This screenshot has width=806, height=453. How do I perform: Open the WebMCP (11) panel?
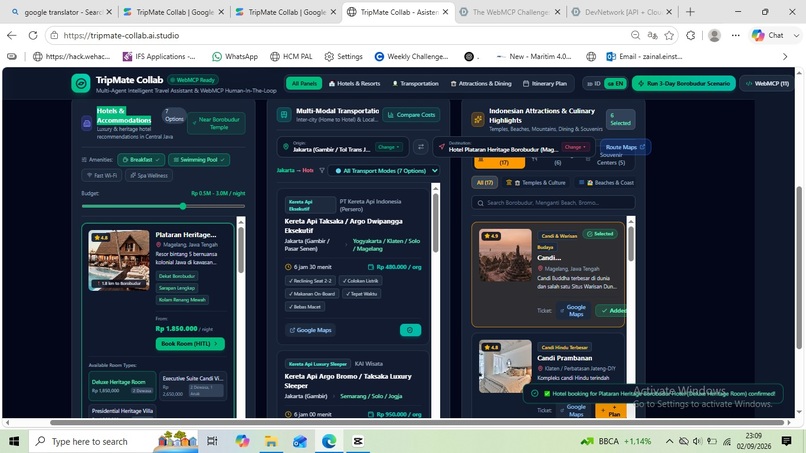coord(767,83)
